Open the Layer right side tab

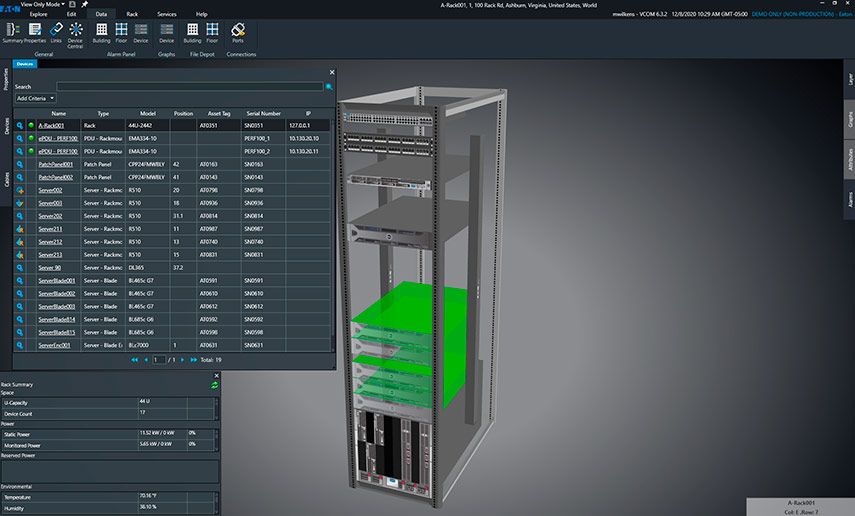tap(850, 79)
